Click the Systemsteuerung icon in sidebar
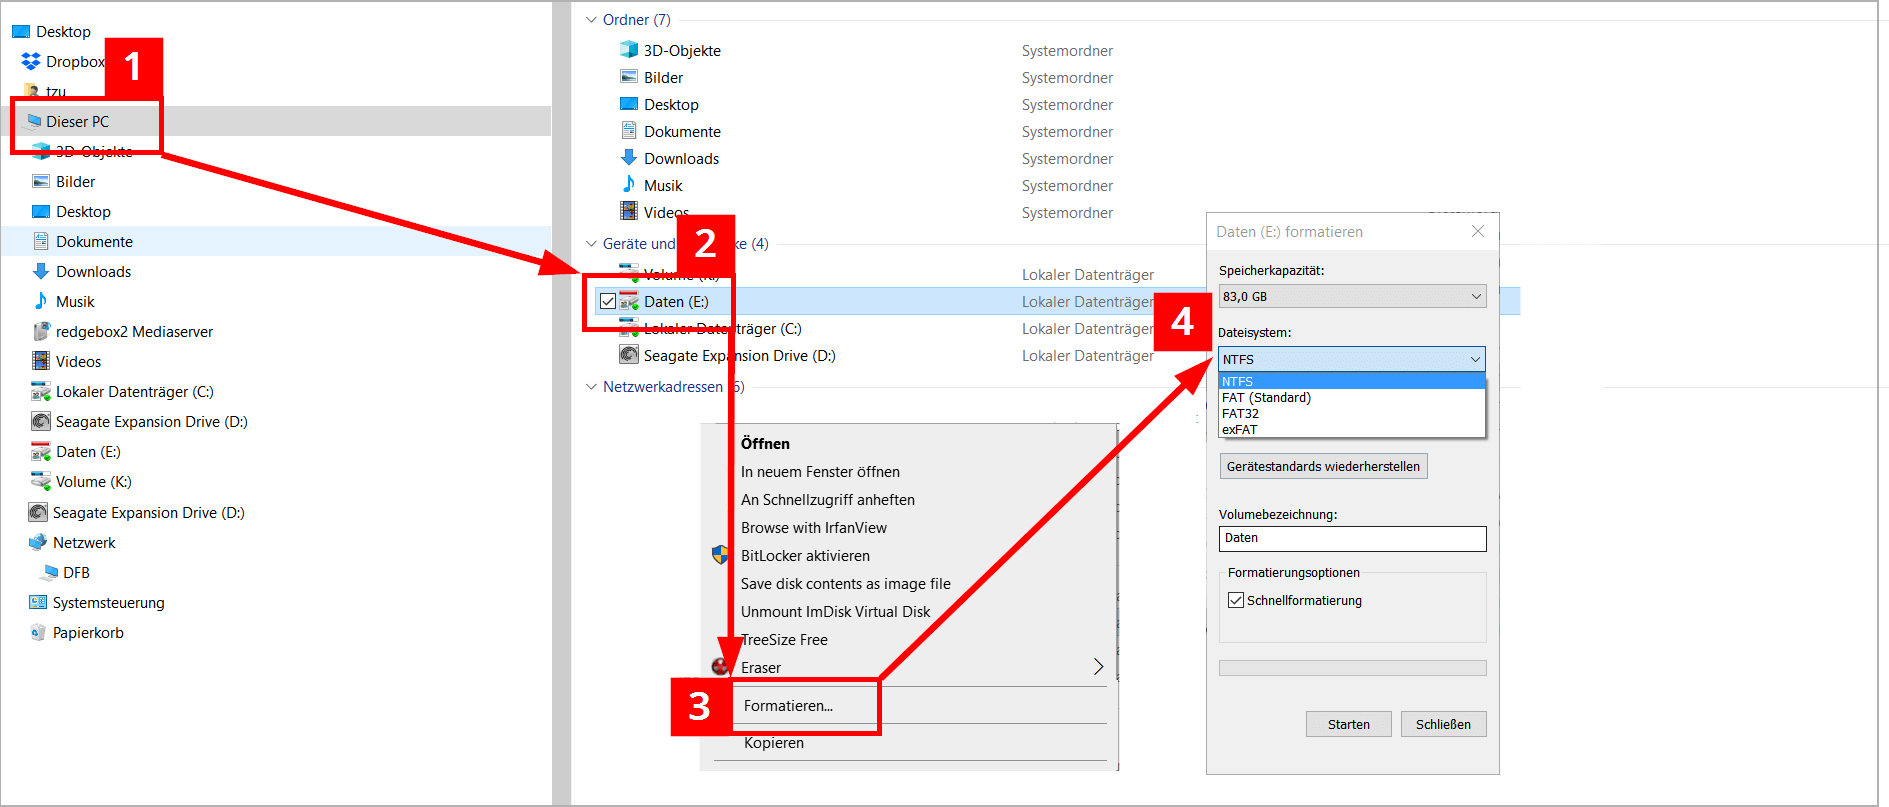The image size is (1889, 807). [x=38, y=602]
